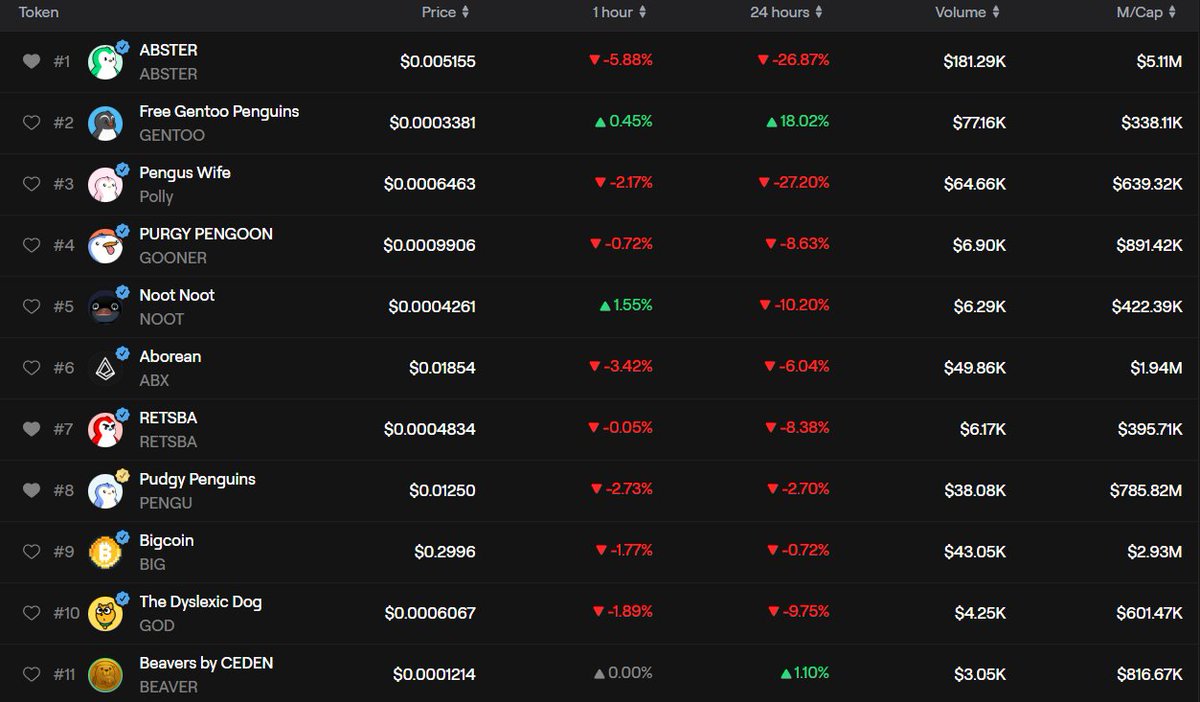Click the price $0.2996
Viewport: 1200px width, 702px height.
click(x=445, y=552)
